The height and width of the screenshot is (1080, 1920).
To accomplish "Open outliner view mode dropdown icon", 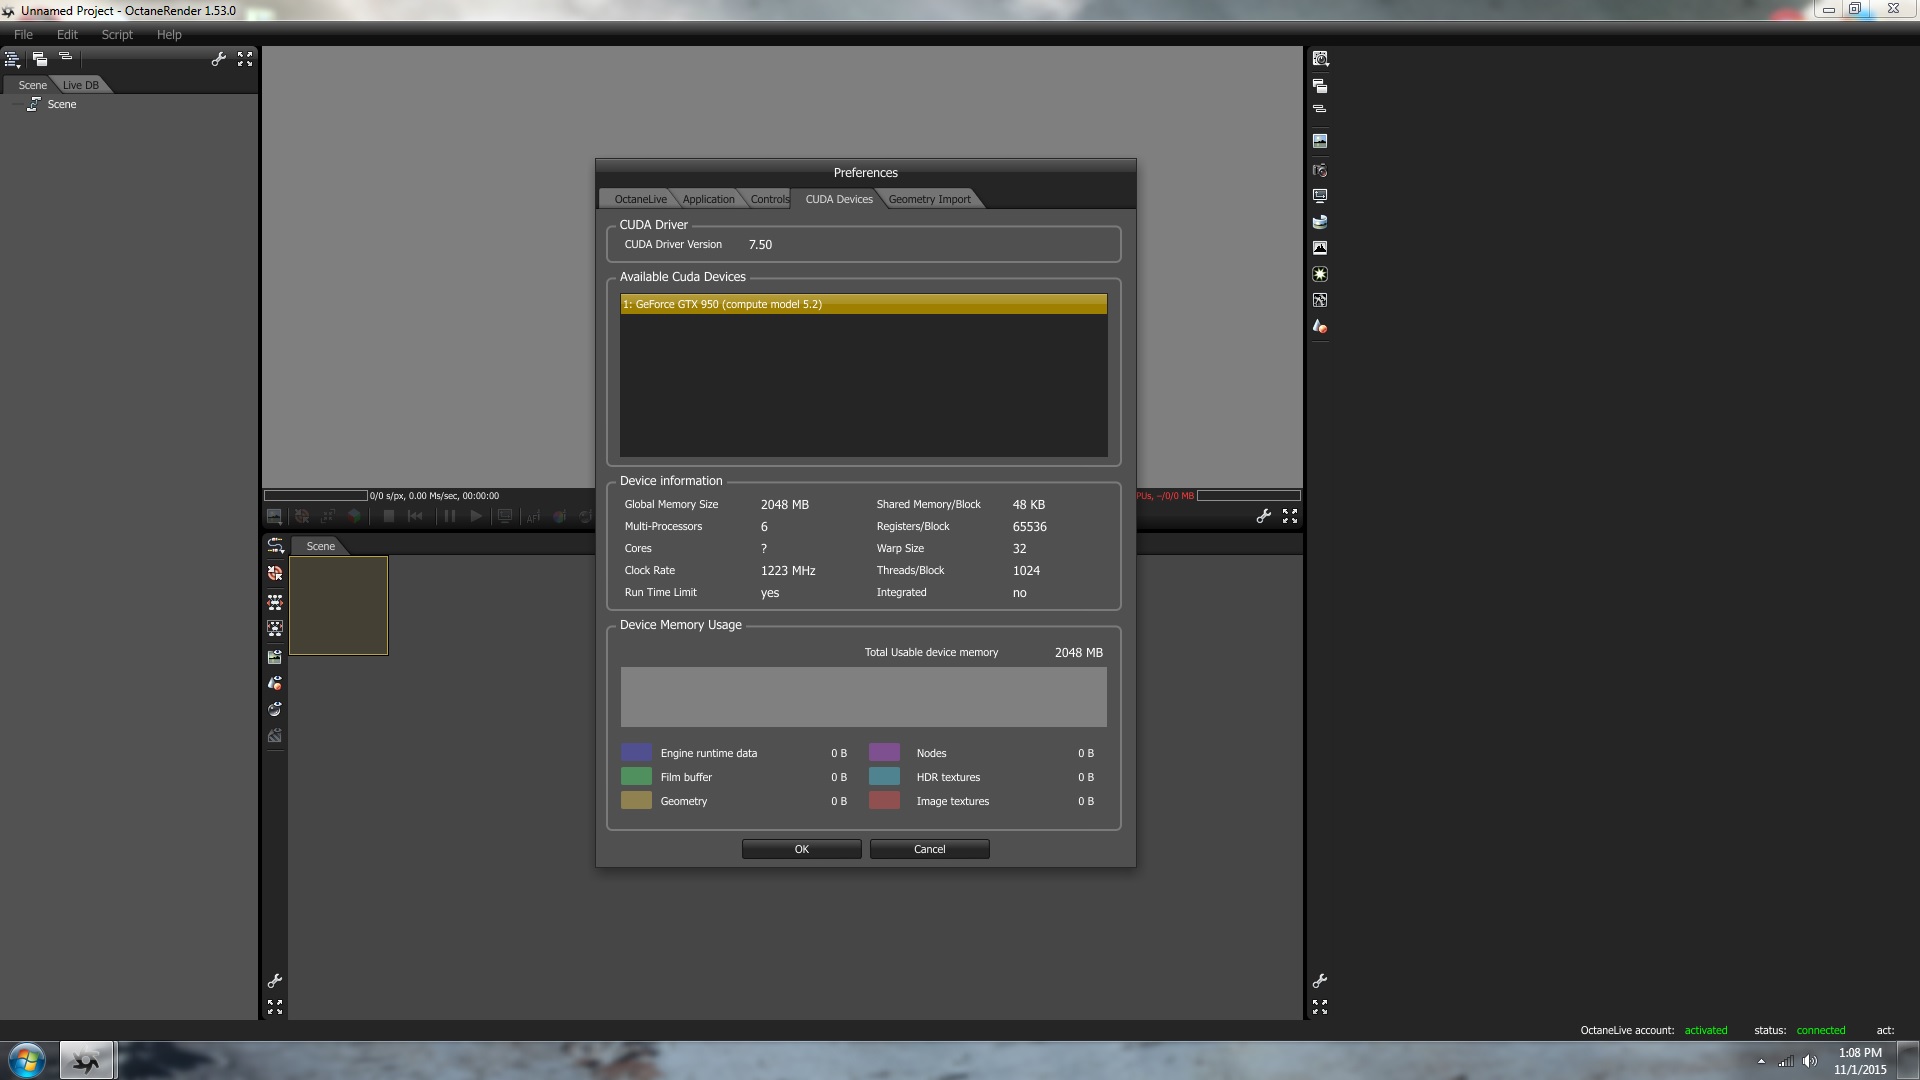I will (x=12, y=59).
